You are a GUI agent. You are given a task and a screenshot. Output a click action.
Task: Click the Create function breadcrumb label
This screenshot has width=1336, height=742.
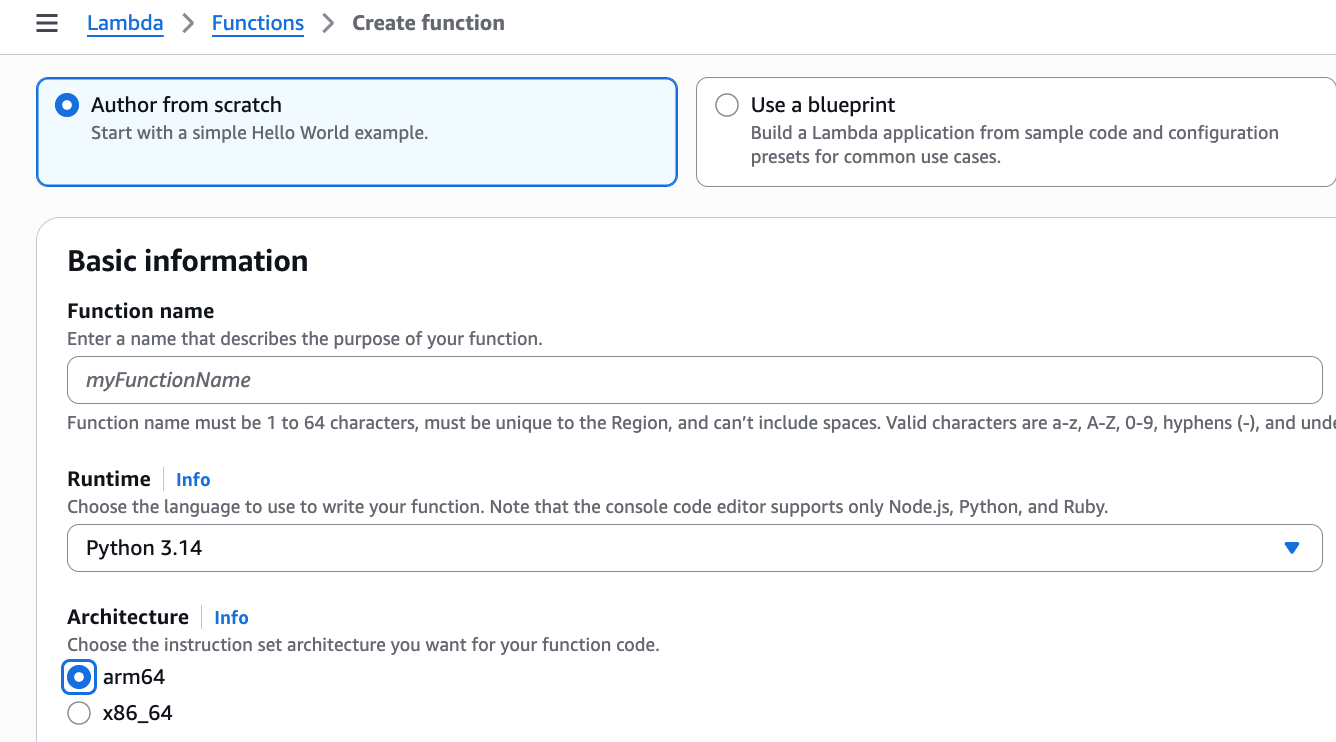click(428, 22)
